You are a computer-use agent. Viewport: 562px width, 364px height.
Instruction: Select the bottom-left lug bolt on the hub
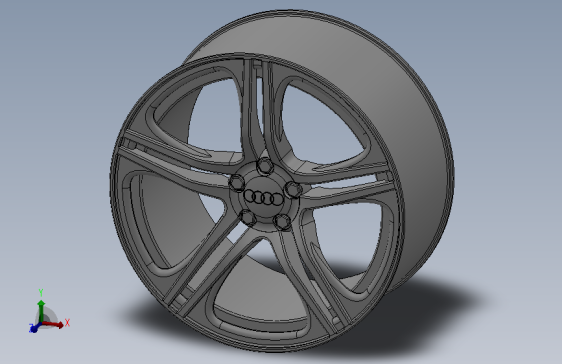tap(247, 217)
